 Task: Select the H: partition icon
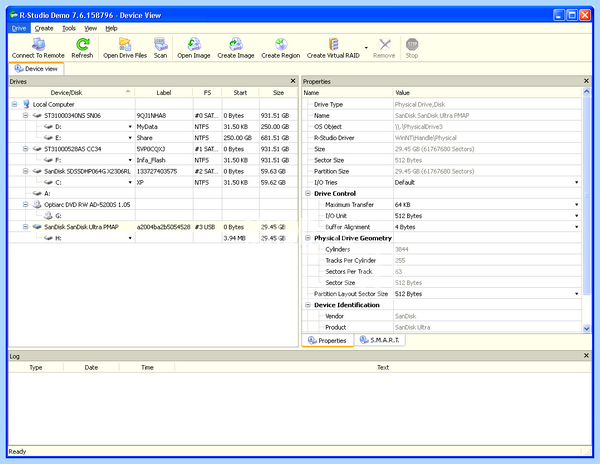coord(48,238)
